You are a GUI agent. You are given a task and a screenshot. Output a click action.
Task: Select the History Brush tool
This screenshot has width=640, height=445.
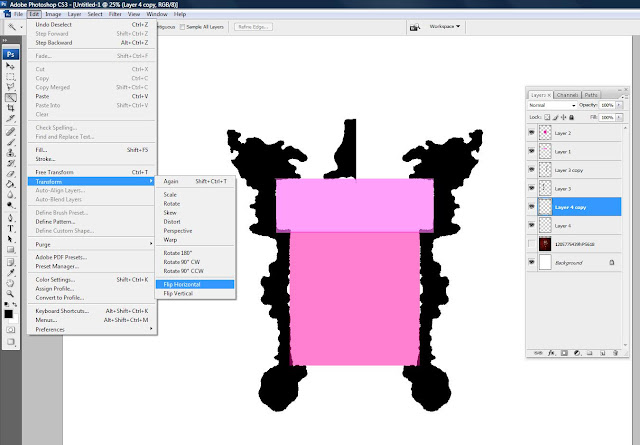pyautogui.click(x=11, y=163)
